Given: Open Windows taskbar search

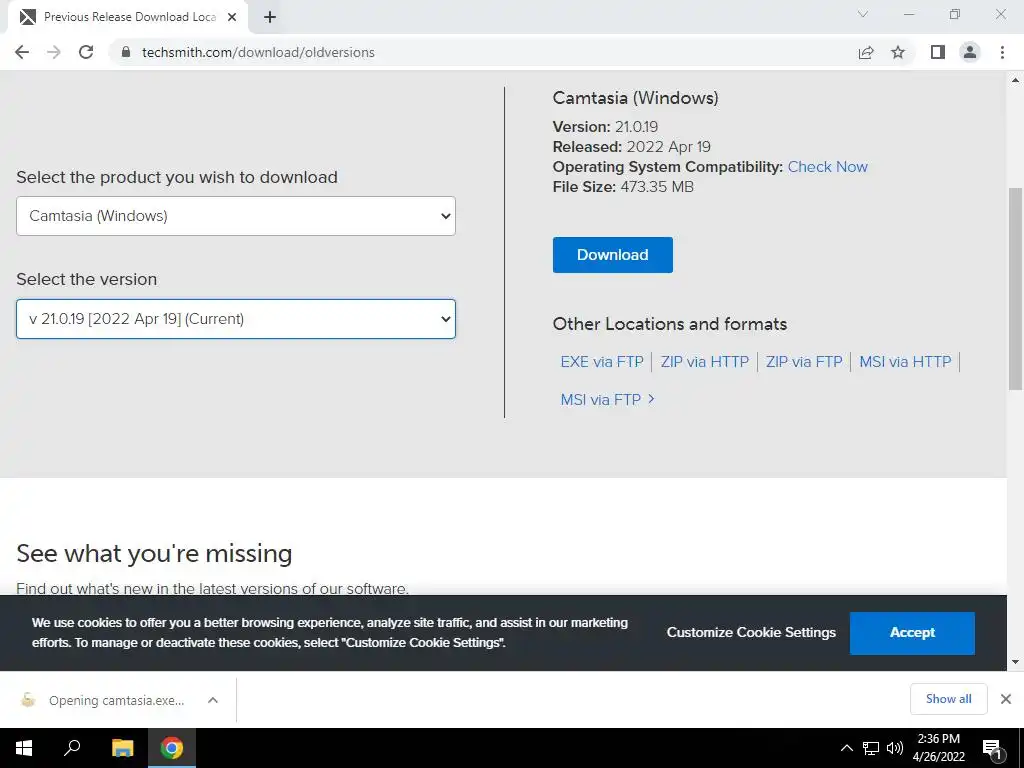Looking at the screenshot, I should [x=72, y=748].
